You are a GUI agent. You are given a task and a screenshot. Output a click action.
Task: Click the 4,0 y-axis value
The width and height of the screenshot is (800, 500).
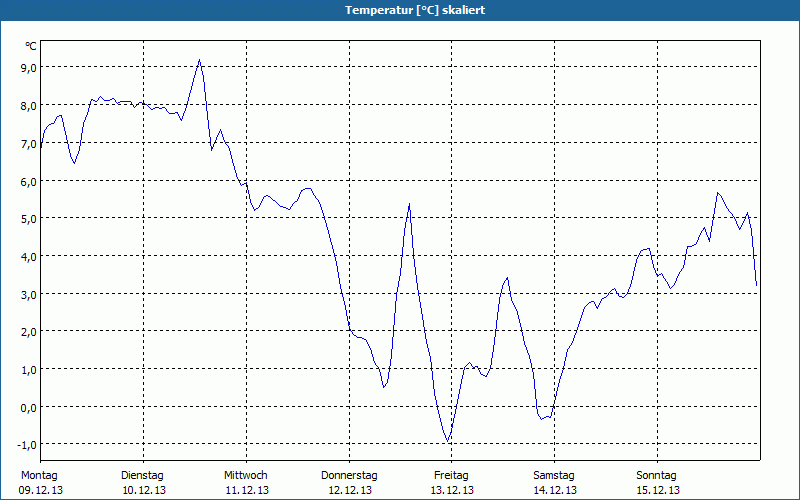click(28, 257)
